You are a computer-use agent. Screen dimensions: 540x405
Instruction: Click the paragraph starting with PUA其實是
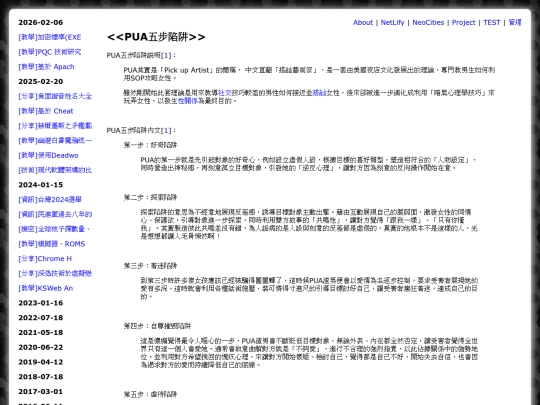pos(309,74)
